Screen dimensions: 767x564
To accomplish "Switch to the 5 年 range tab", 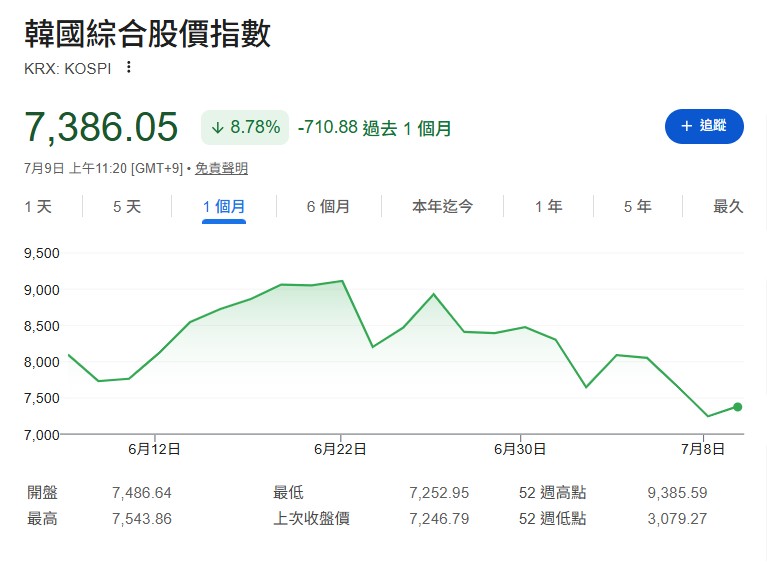I will [637, 206].
